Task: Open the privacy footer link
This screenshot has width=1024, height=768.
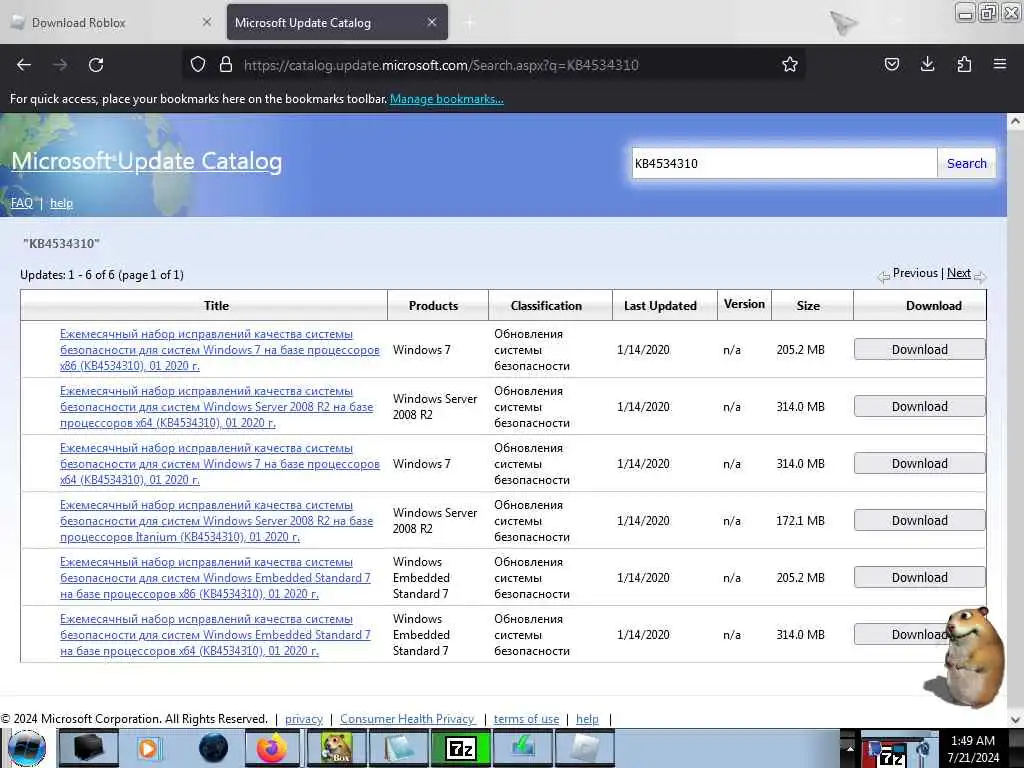Action: tap(304, 718)
